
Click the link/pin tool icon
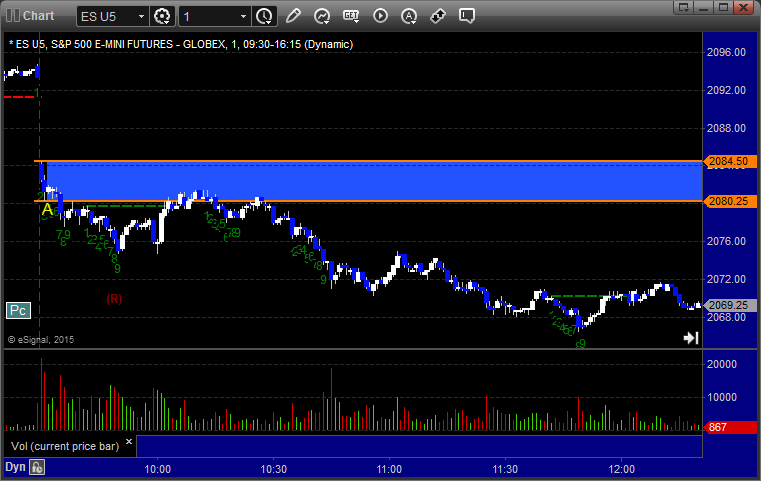(438, 16)
